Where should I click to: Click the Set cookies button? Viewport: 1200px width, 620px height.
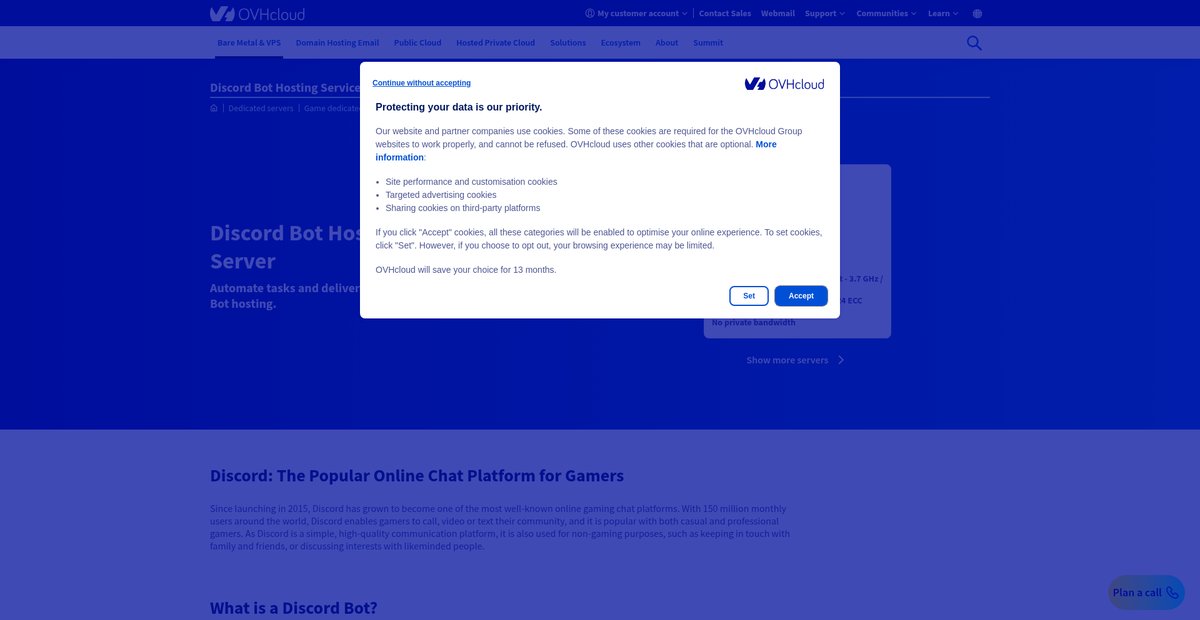[749, 296]
